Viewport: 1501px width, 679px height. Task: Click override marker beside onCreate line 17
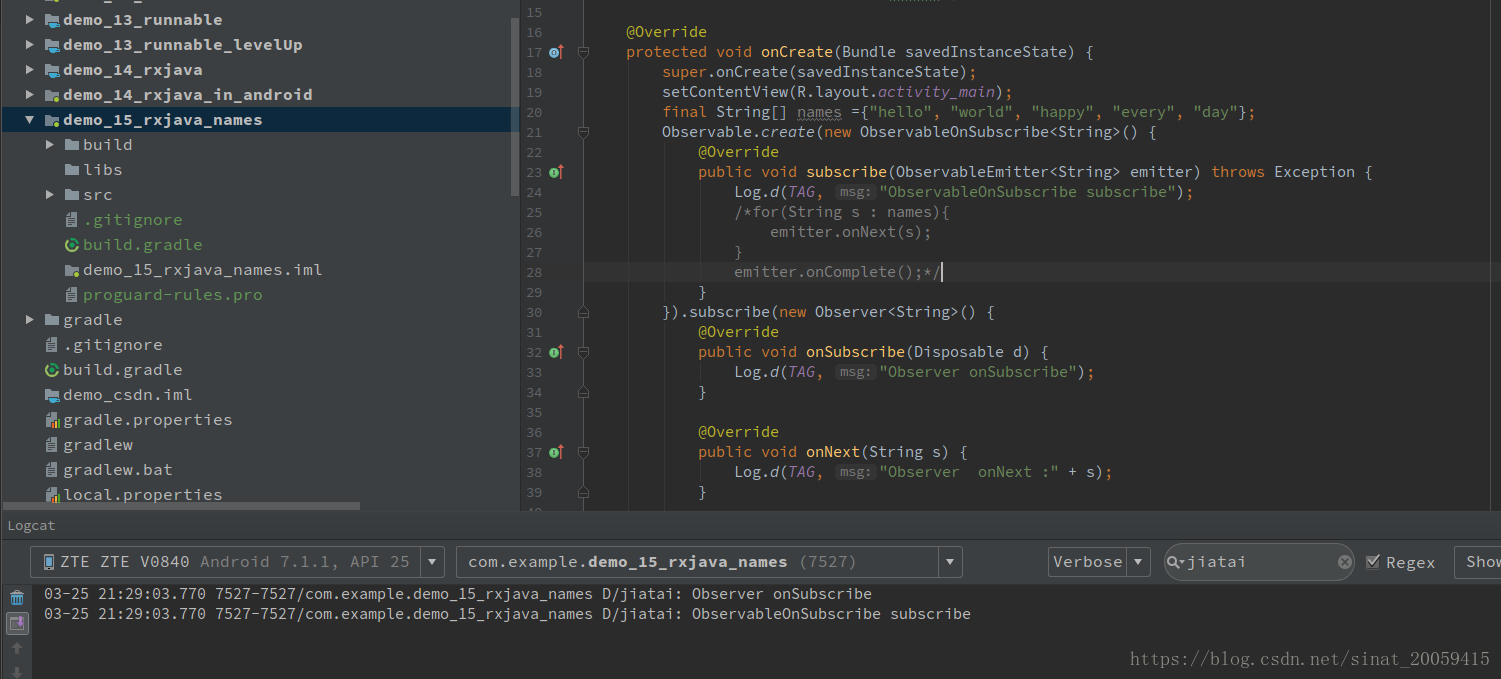(557, 52)
